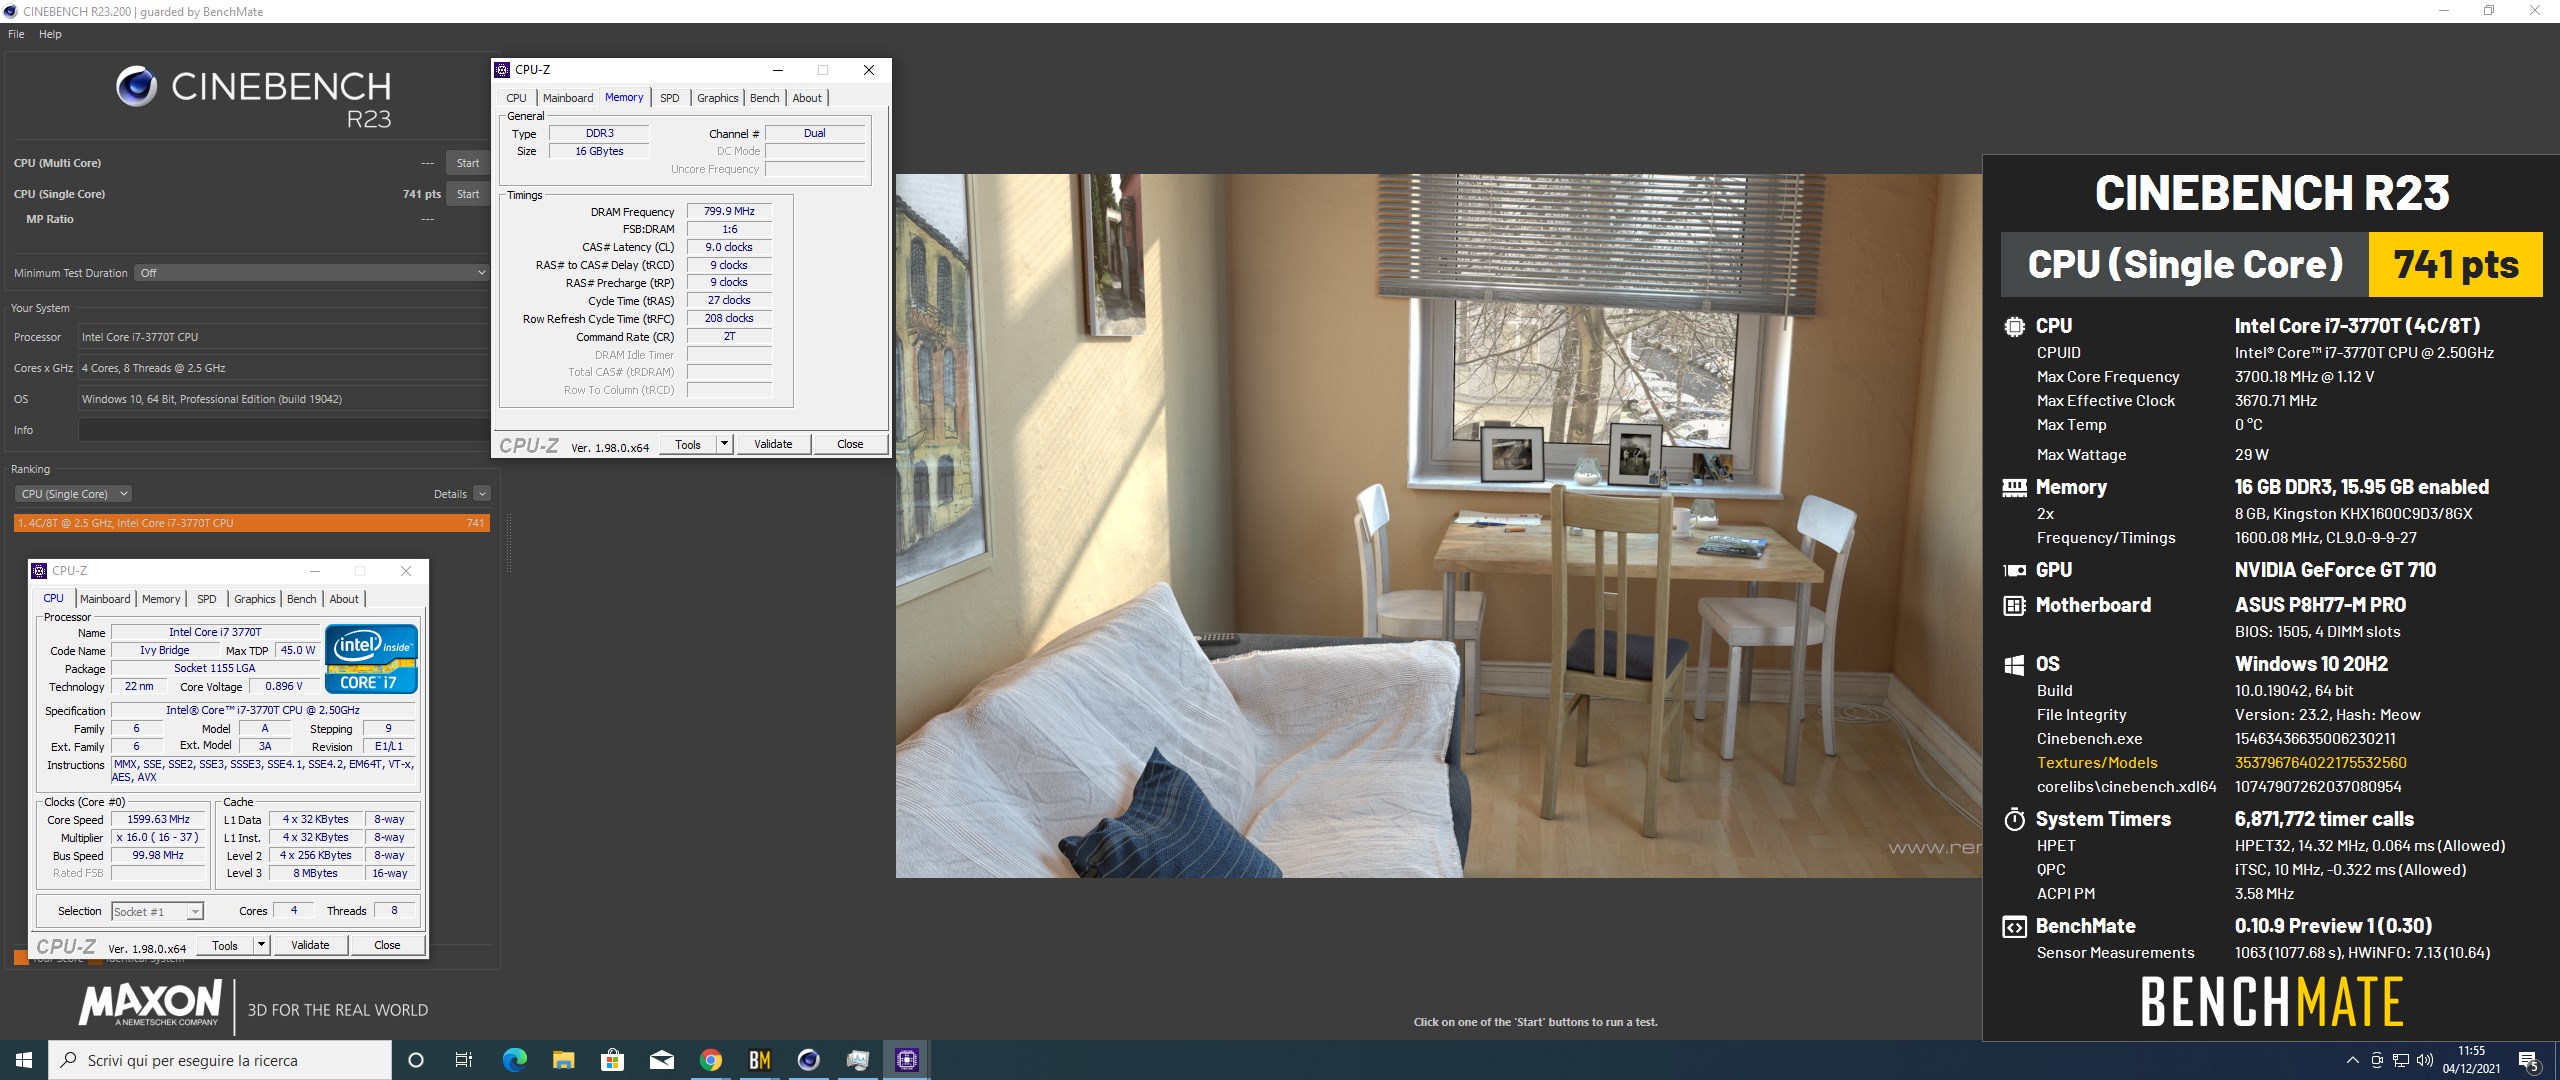Click the Windows taskbar search box
This screenshot has width=2560, height=1080.
coord(220,1060)
